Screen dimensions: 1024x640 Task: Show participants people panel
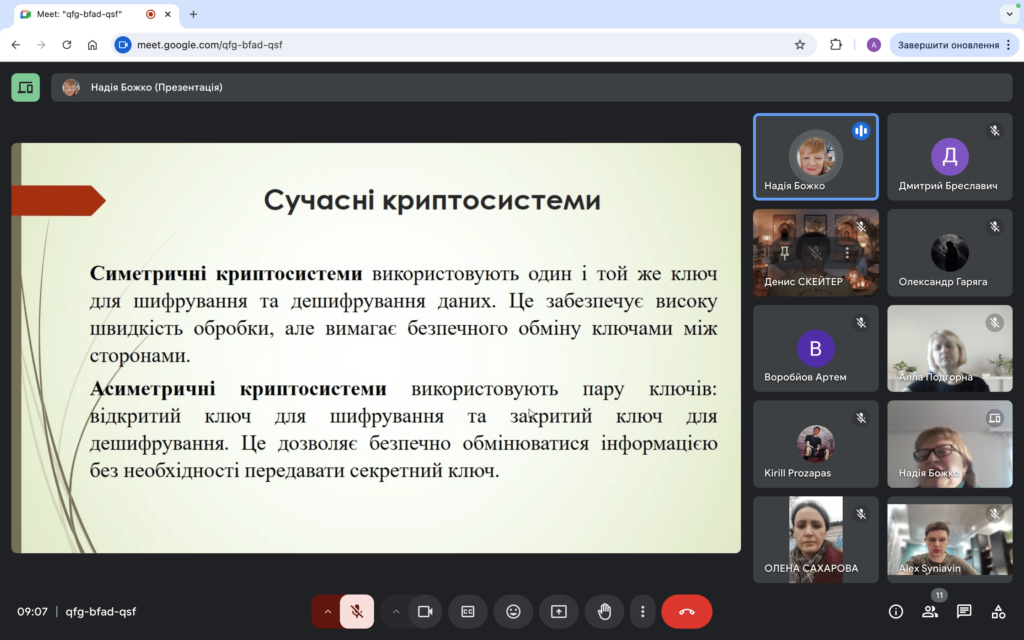coord(930,612)
